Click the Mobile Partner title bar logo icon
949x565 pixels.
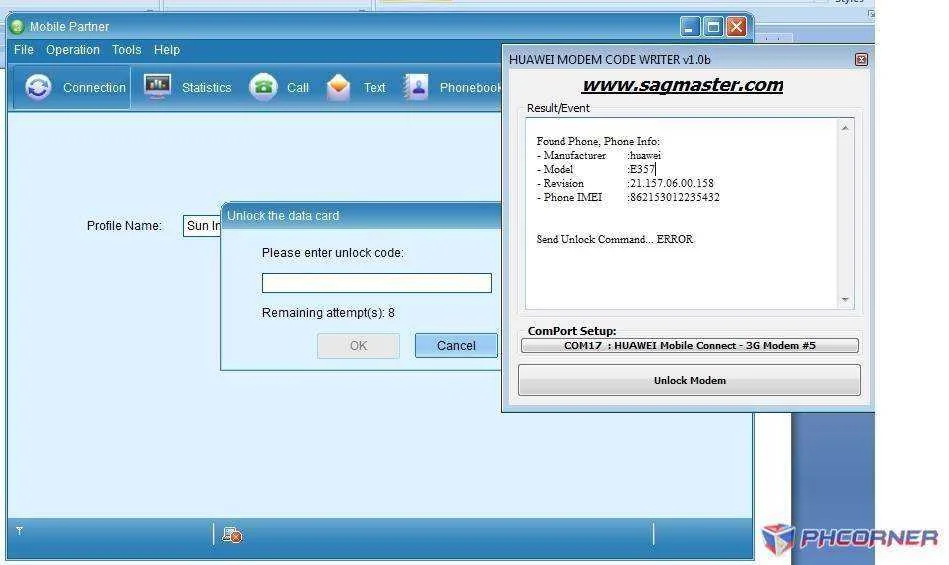(17, 26)
